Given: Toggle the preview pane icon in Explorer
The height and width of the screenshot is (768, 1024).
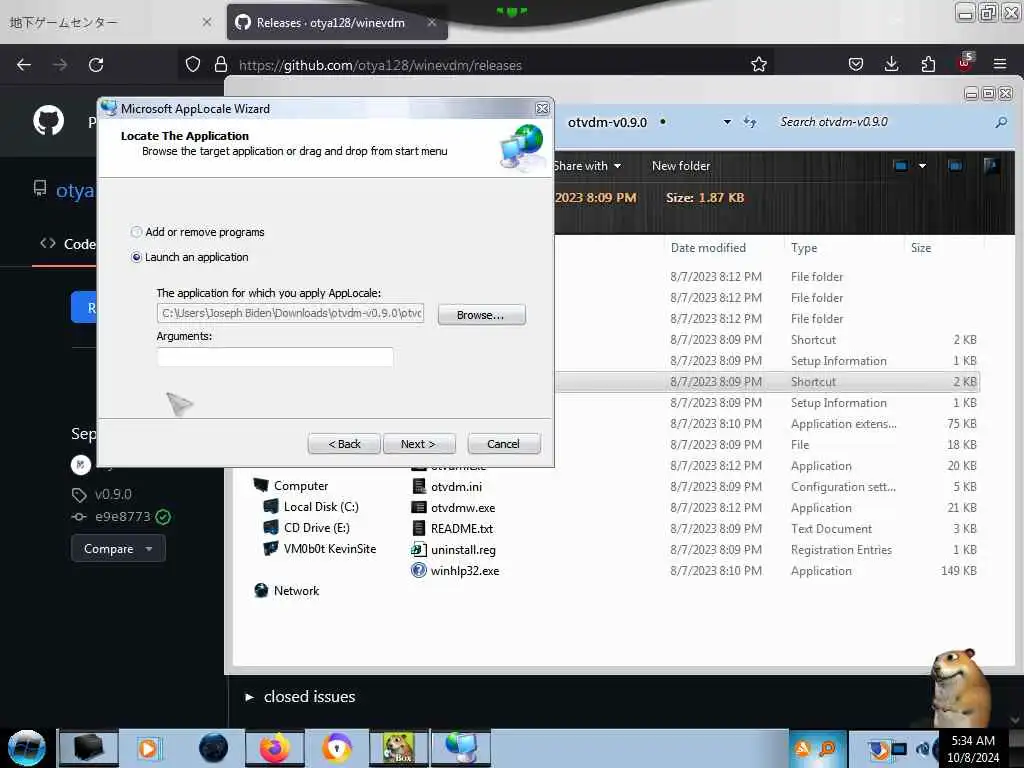Looking at the screenshot, I should click(955, 166).
